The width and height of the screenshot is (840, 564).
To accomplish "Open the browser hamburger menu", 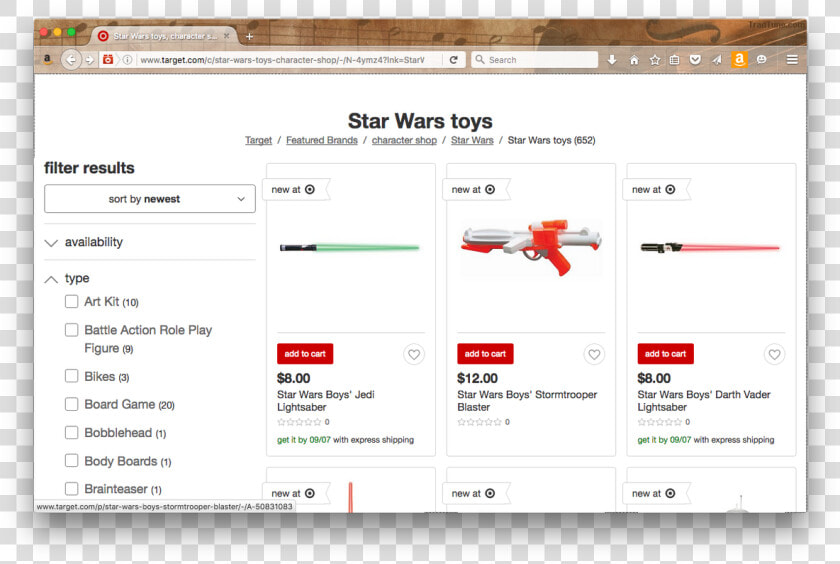I will [x=792, y=59].
